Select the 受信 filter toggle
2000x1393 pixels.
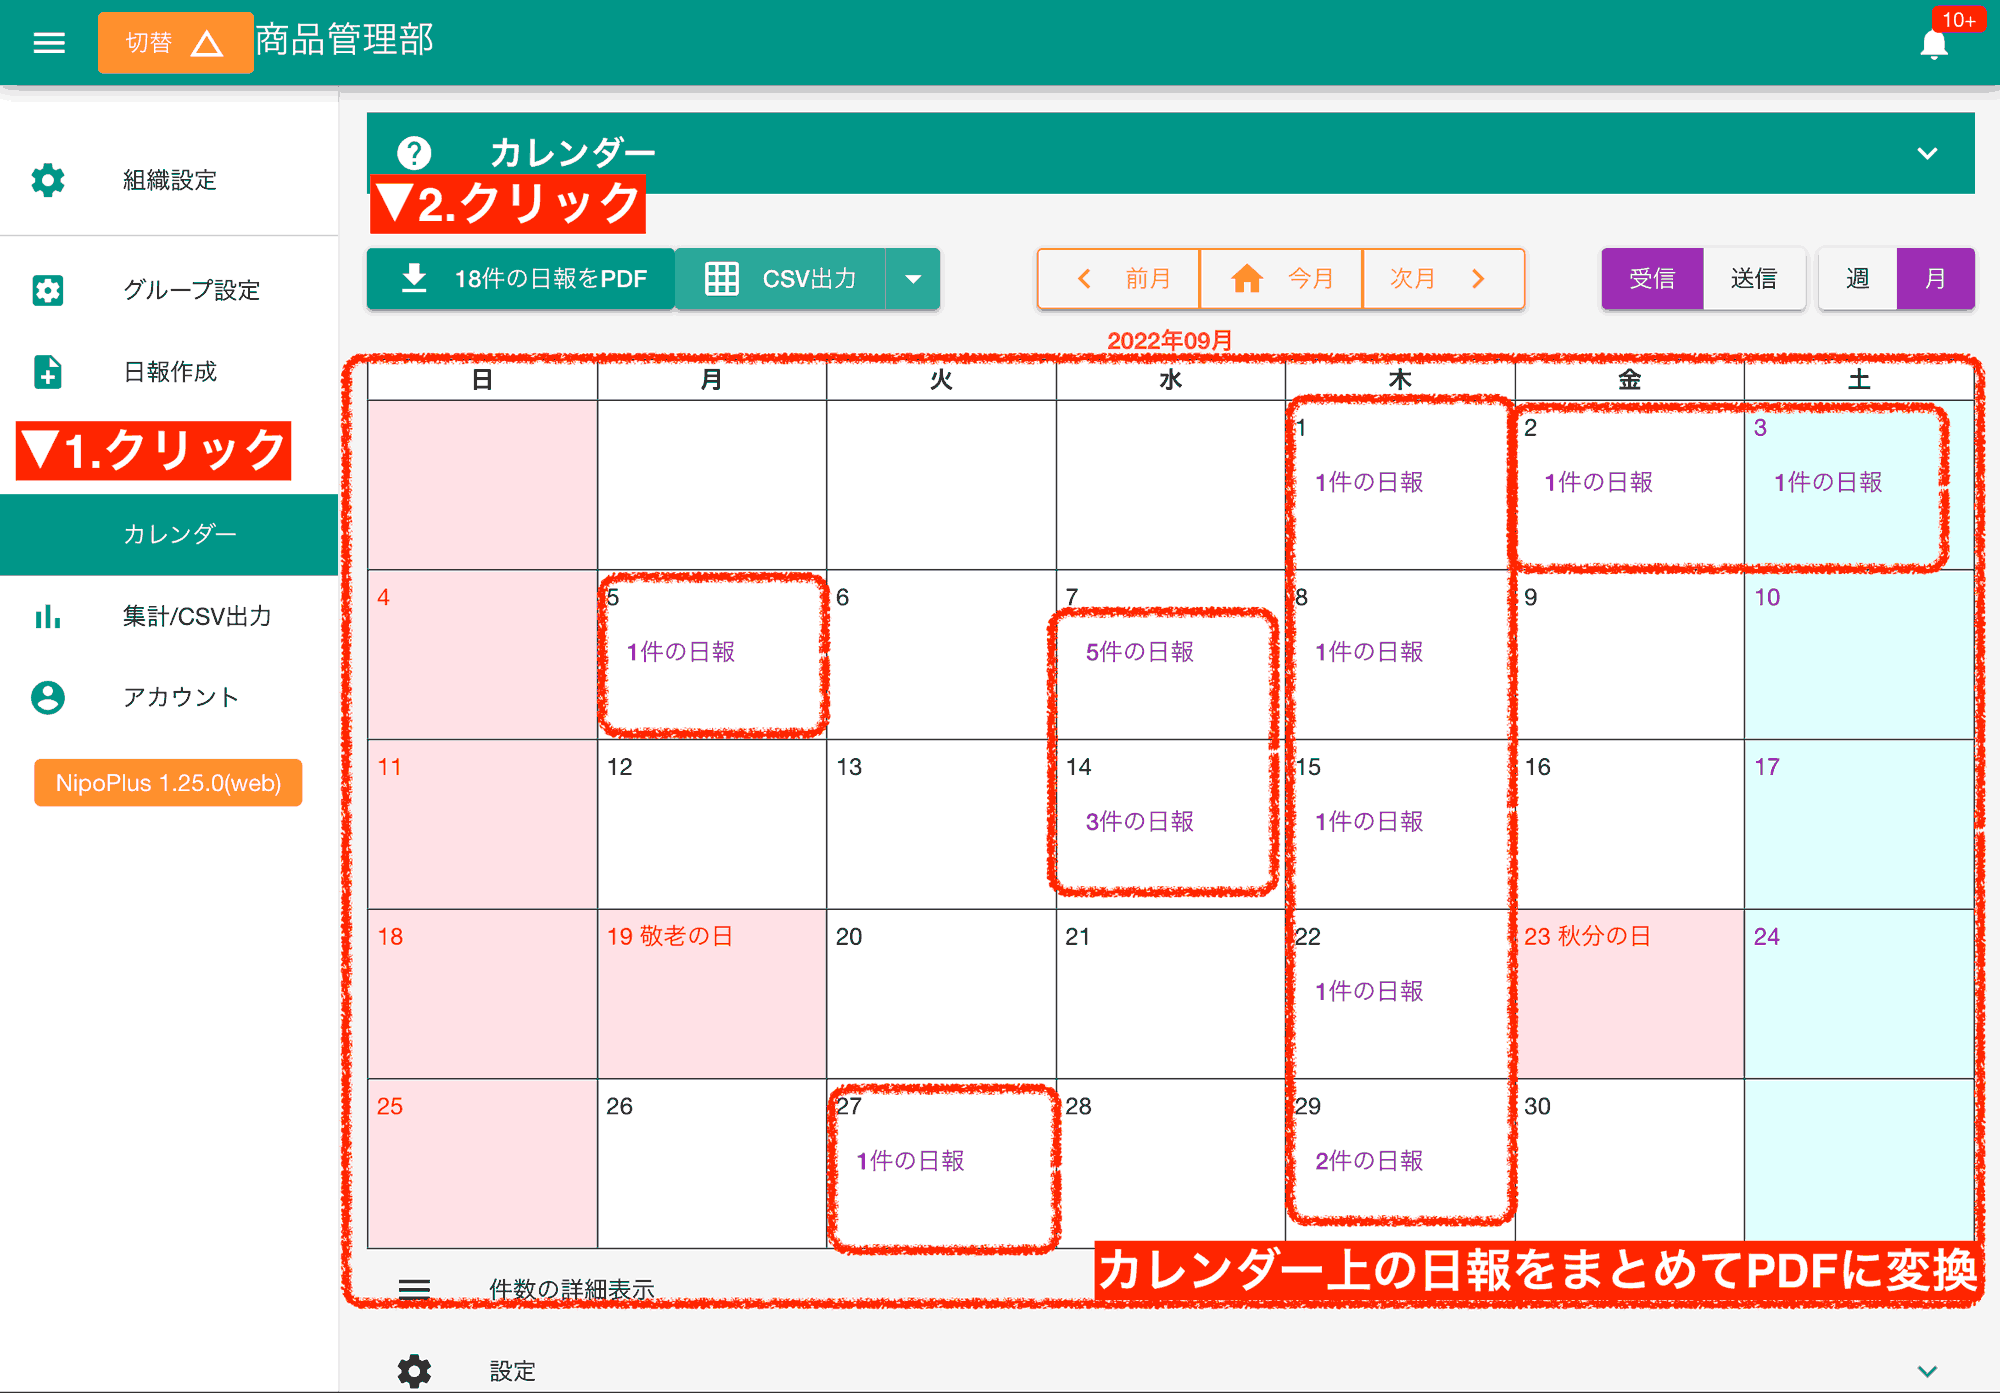point(1652,279)
